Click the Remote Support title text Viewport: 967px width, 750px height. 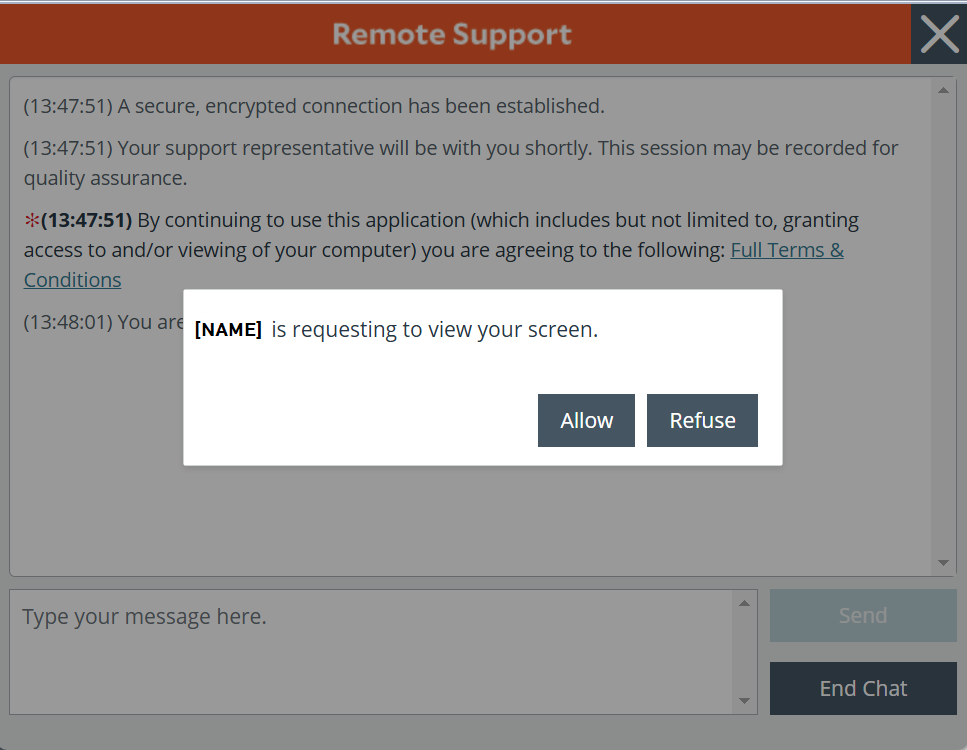[452, 34]
